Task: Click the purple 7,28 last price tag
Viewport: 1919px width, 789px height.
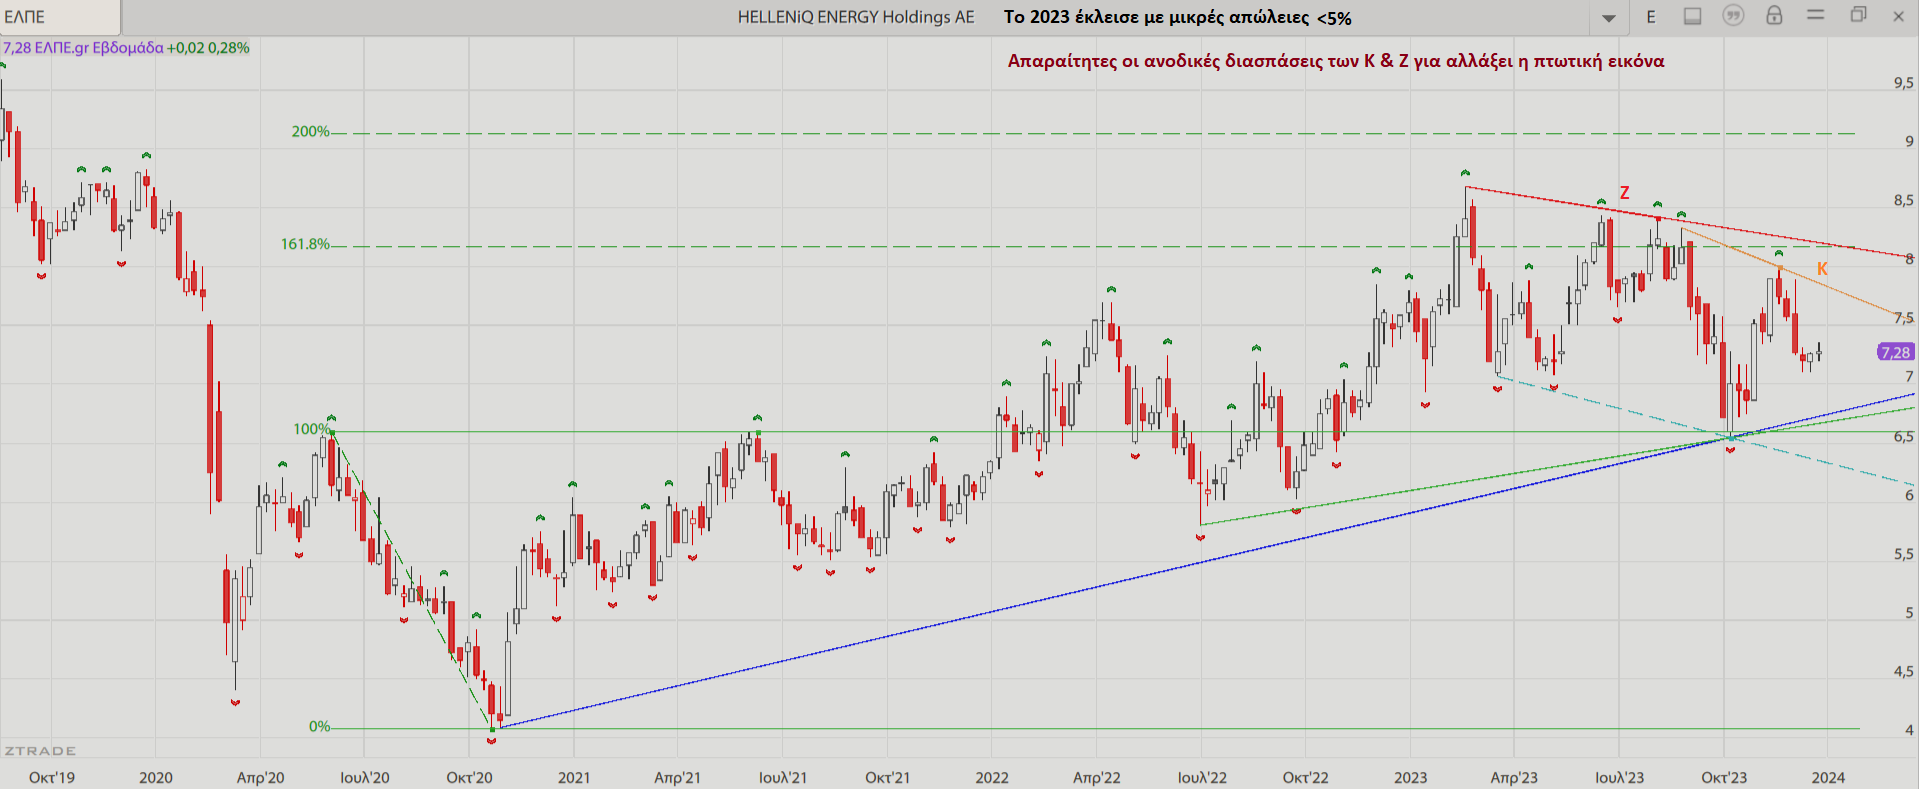Action: (x=1895, y=352)
